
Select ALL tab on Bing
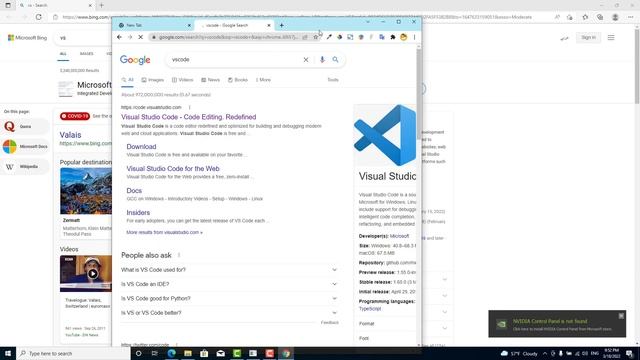(x=63, y=54)
